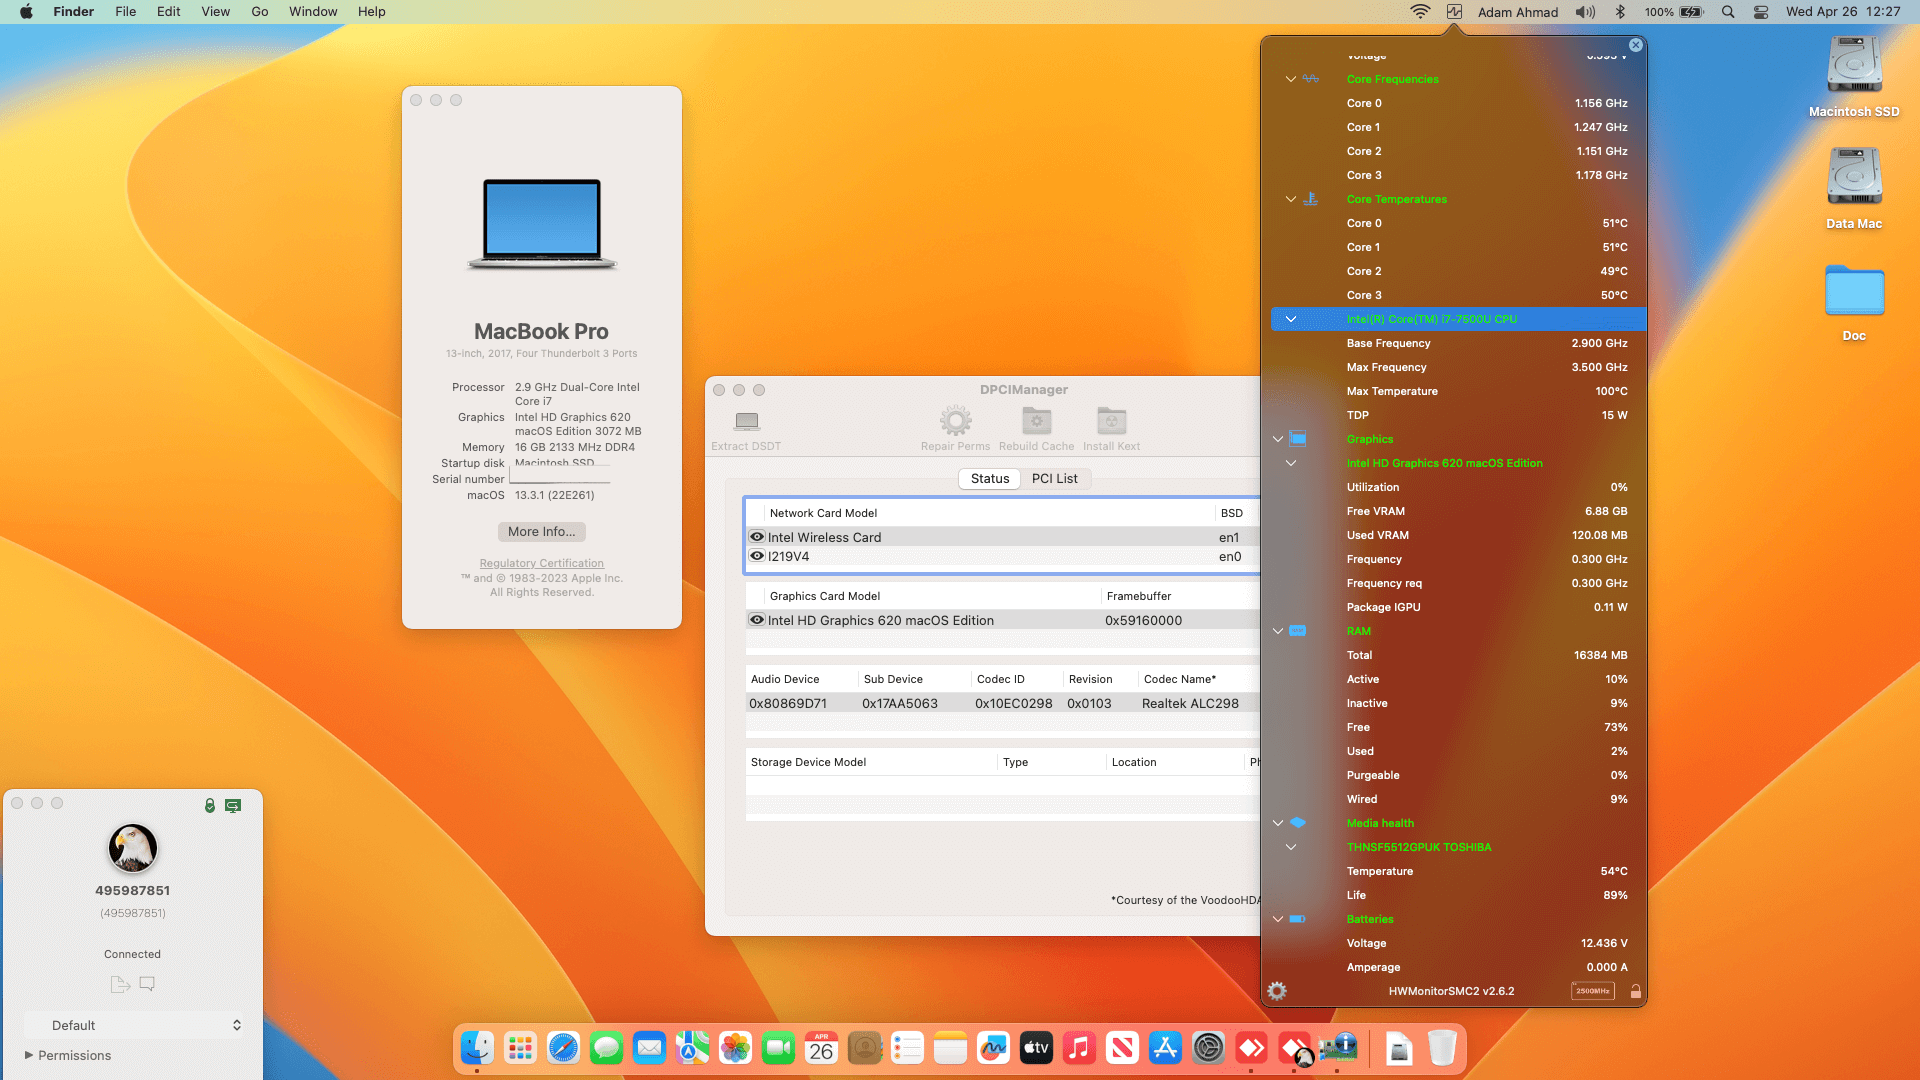
Task: Open Freeform from the Dock
Action: [993, 1048]
